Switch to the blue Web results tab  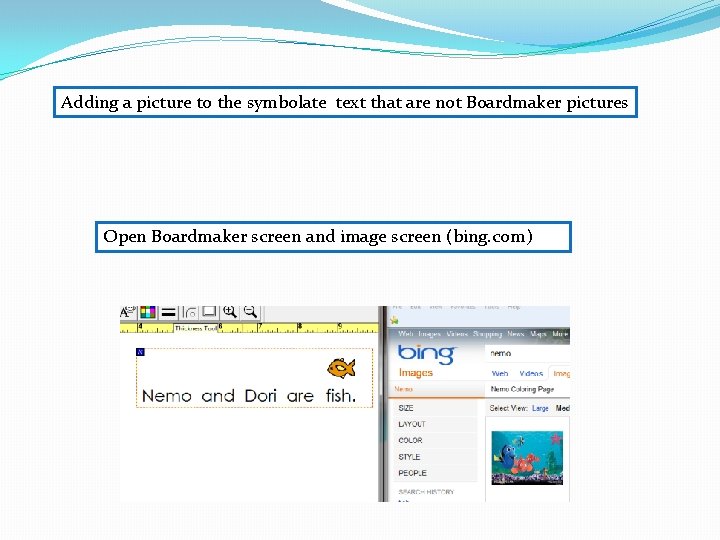click(x=500, y=373)
